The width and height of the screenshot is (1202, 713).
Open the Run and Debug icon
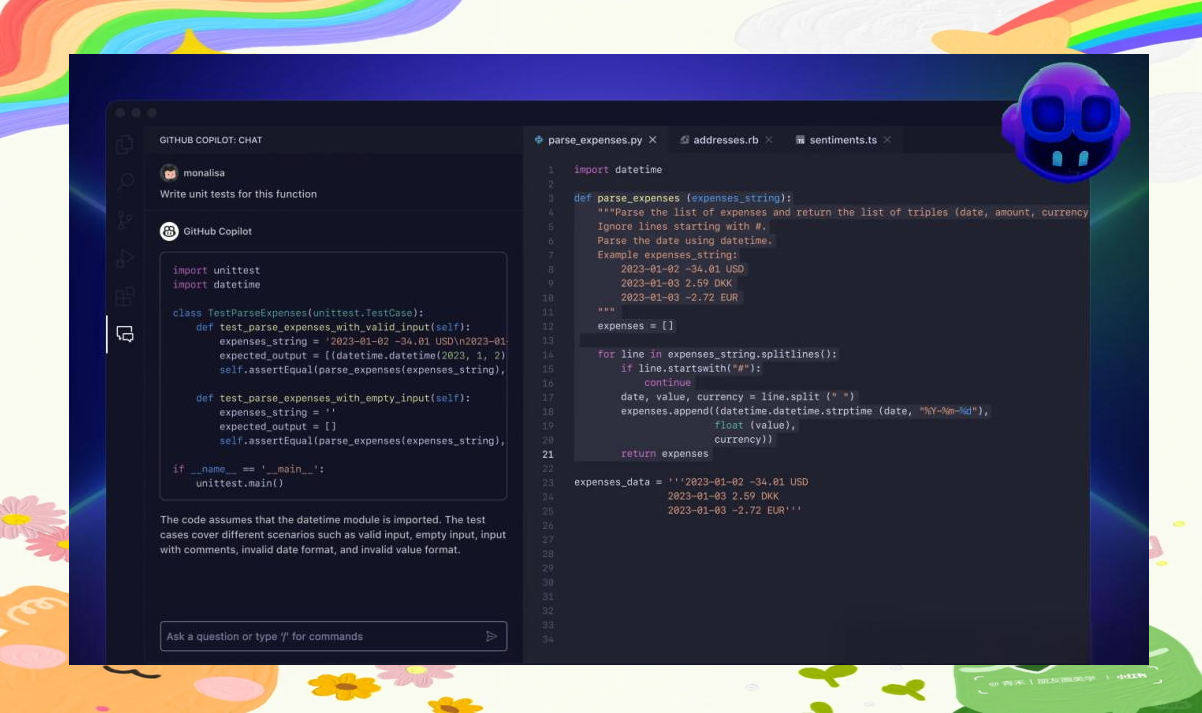(x=125, y=258)
